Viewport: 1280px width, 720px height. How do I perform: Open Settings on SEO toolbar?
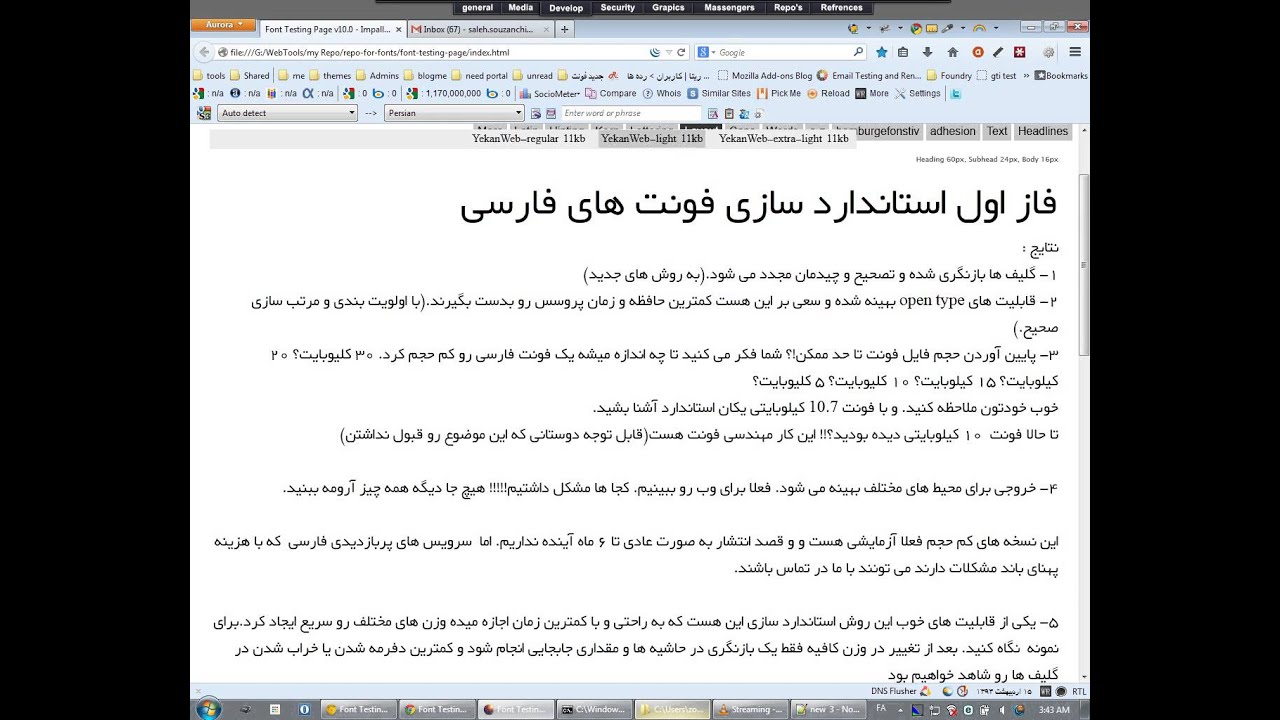click(x=918, y=94)
